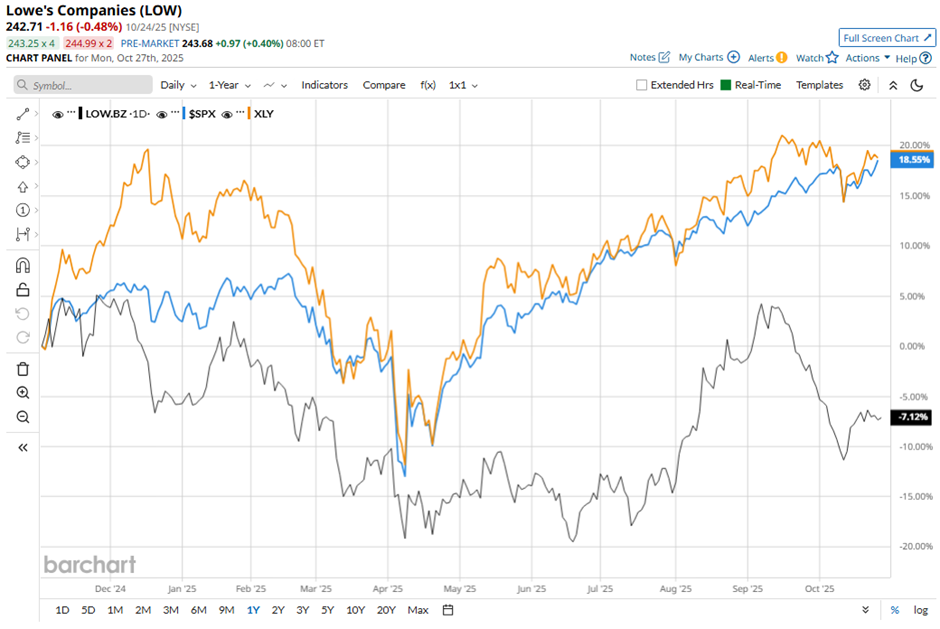Zoom out of the chart
940x629 pixels.
click(23, 417)
